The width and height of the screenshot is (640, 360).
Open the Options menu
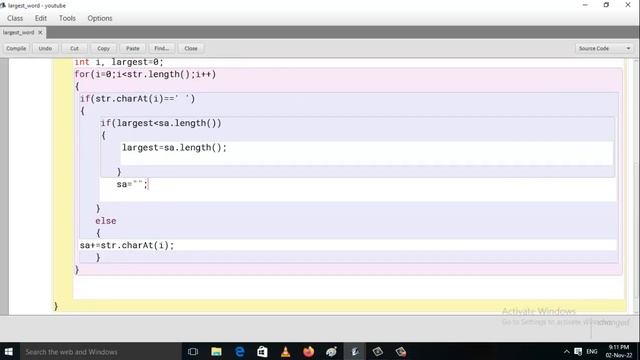click(x=100, y=18)
